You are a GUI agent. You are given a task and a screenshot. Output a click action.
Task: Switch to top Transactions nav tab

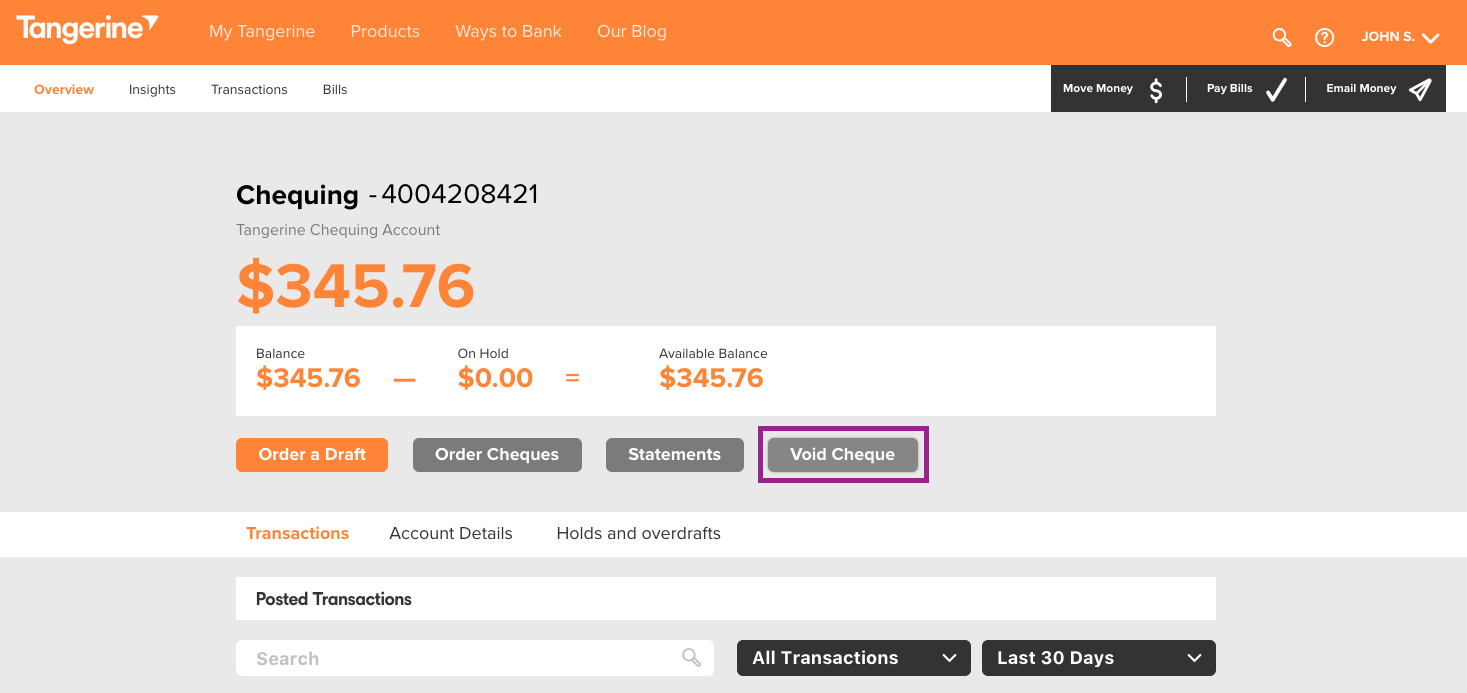point(249,89)
